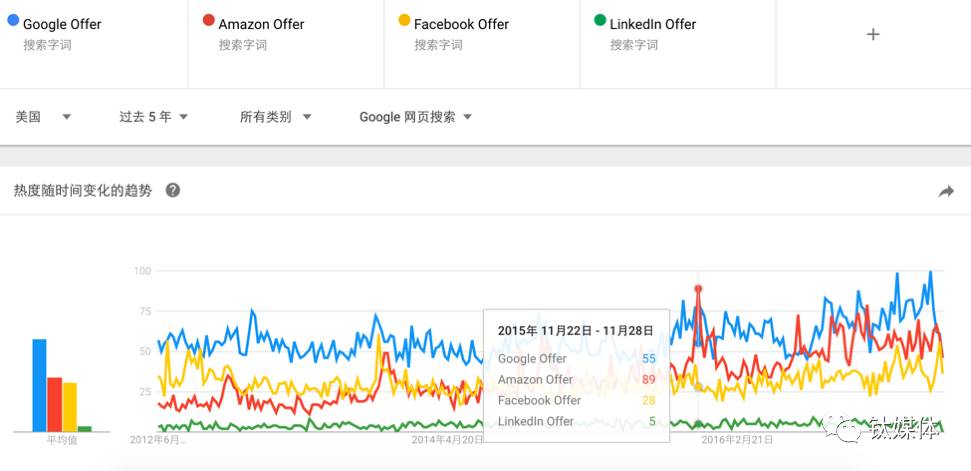Click the yellow dot beside Facebook Offer

tap(404, 20)
